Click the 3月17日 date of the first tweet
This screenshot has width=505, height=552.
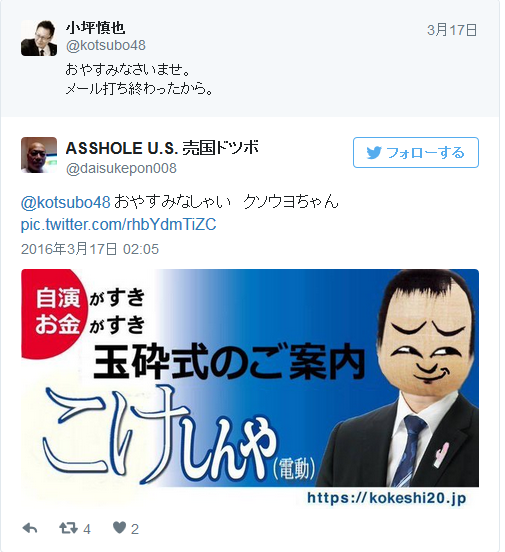452,30
